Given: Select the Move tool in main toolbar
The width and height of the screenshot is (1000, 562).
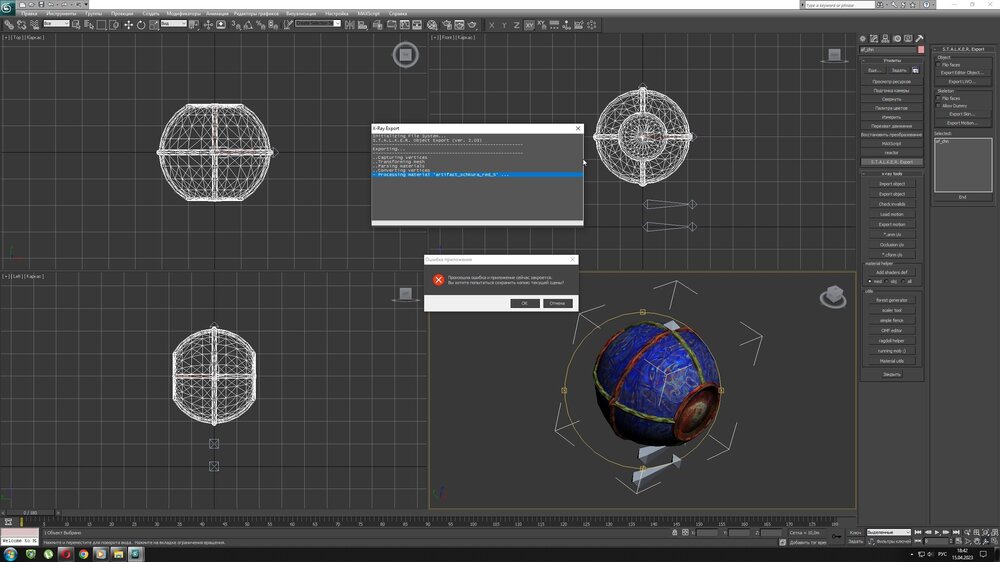Looking at the screenshot, I should point(128,24).
